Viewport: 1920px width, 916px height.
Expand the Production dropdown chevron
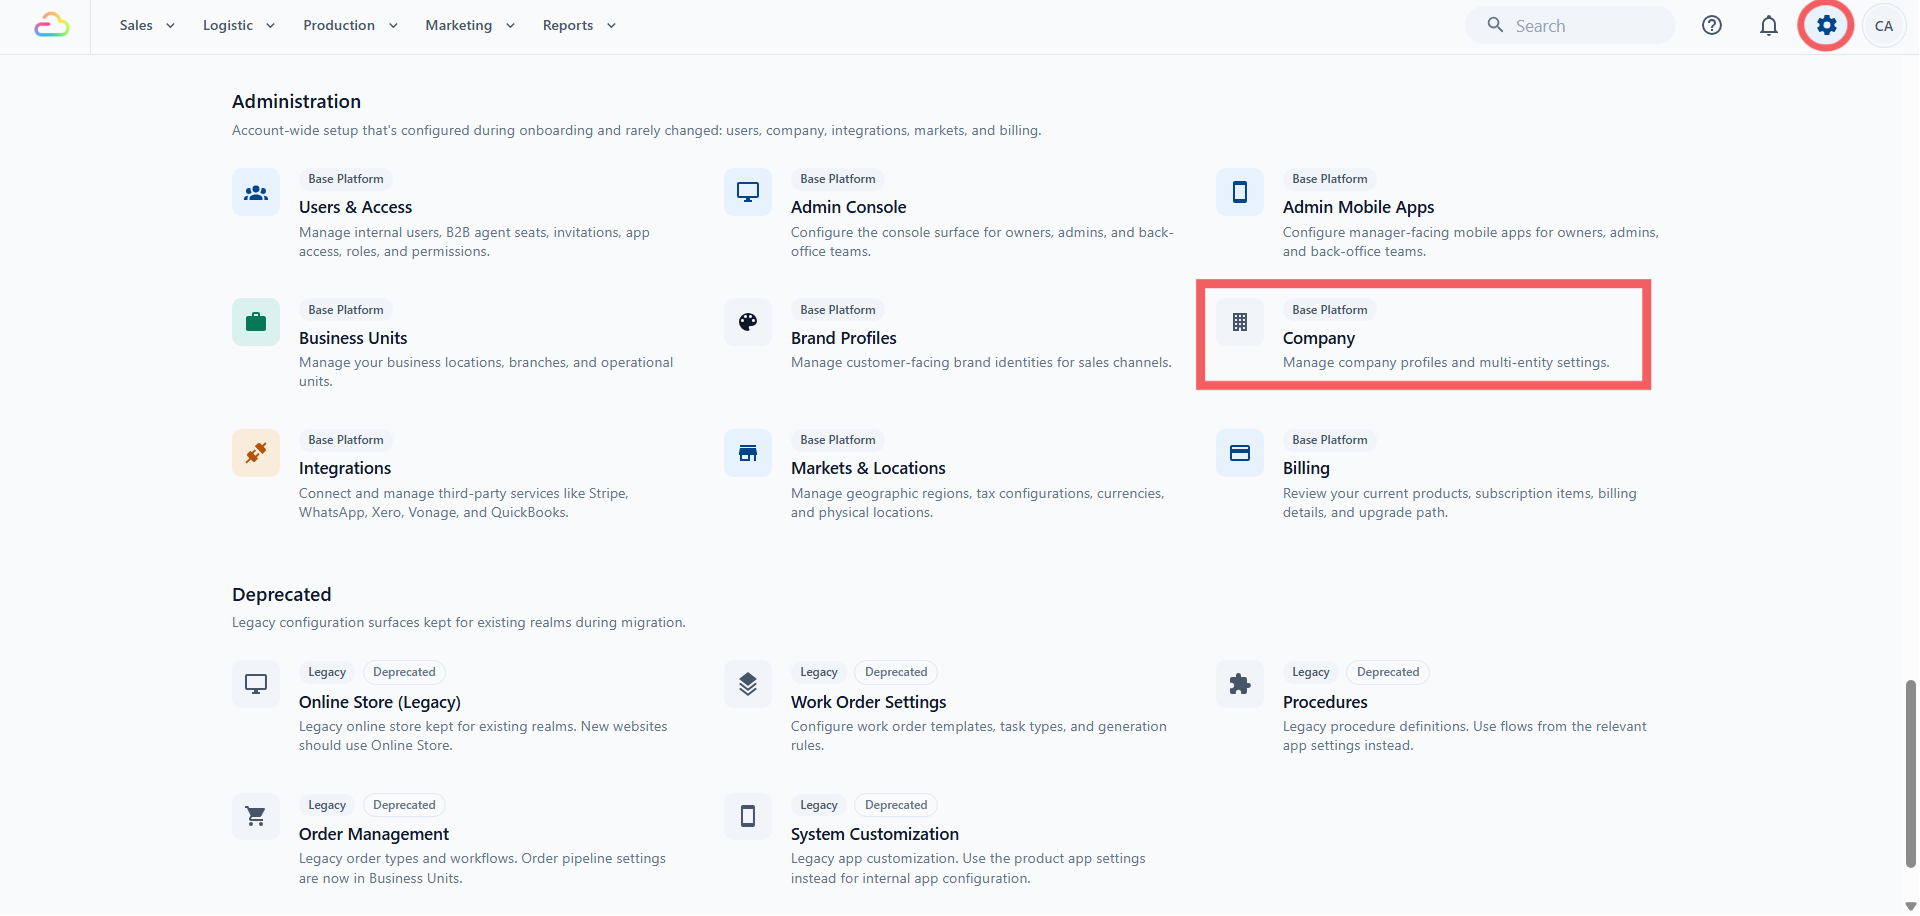click(393, 26)
